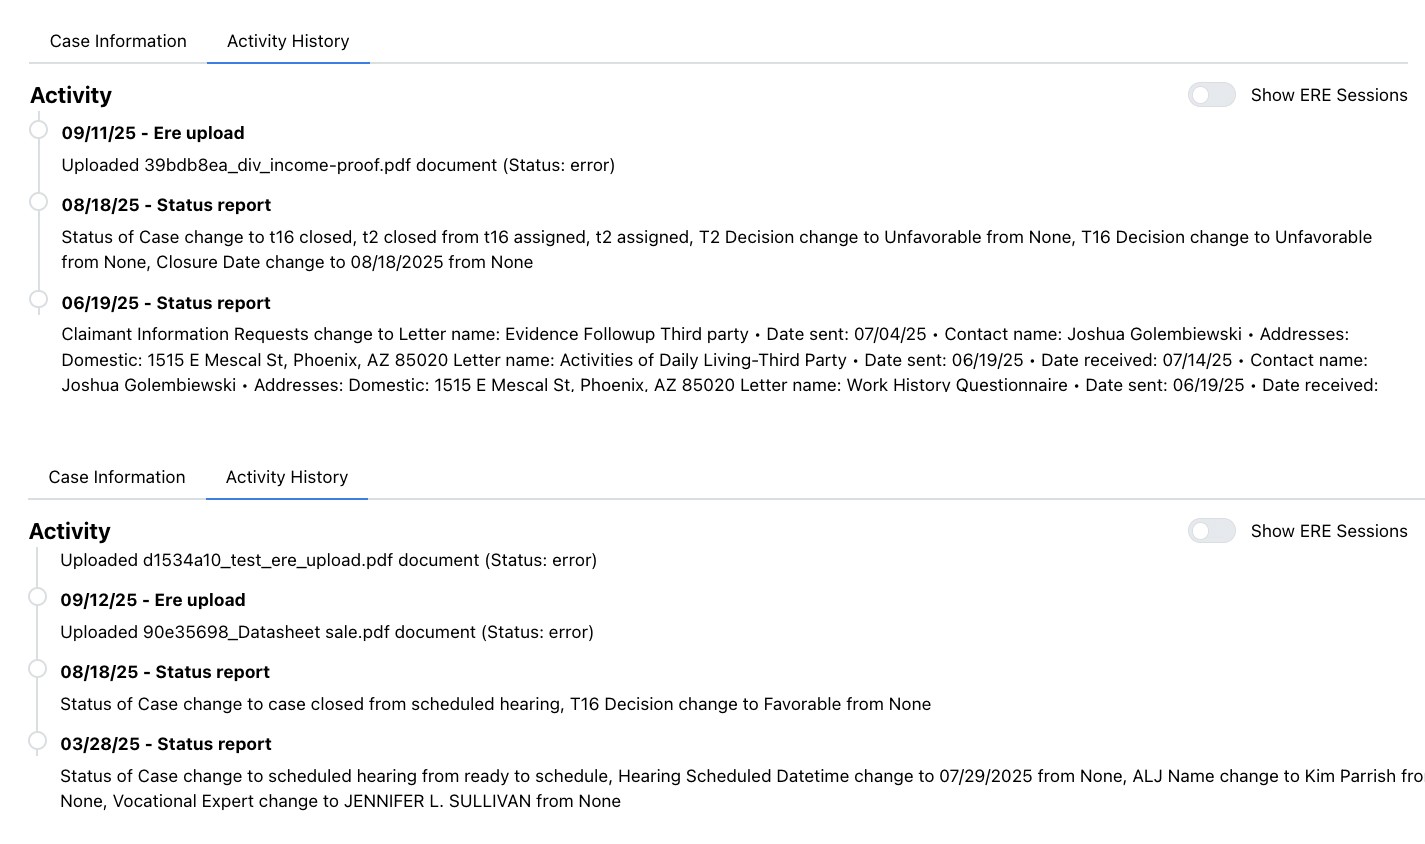Toggle the bottom Show ERE Sessions switch
The width and height of the screenshot is (1425, 844).
[1211, 531]
